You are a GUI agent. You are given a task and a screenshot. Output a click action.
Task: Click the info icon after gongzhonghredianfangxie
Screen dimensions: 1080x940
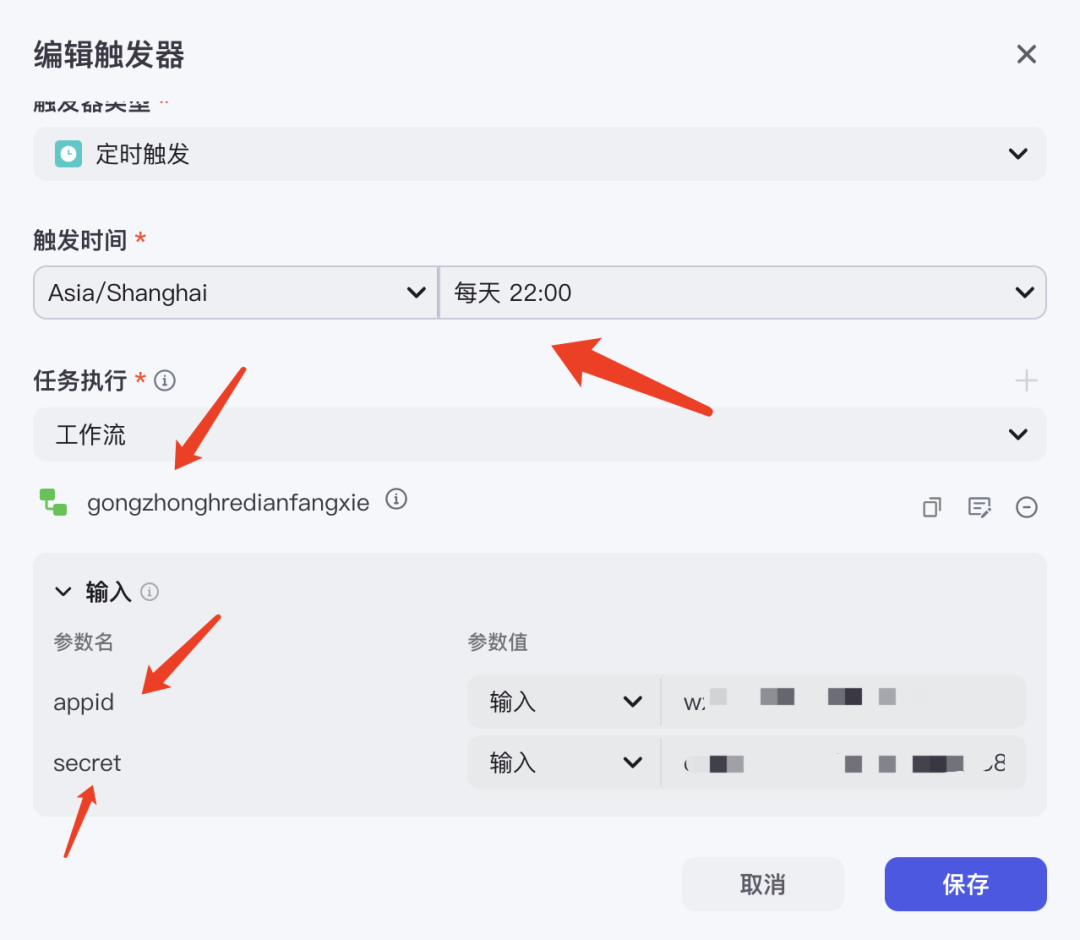tap(396, 499)
